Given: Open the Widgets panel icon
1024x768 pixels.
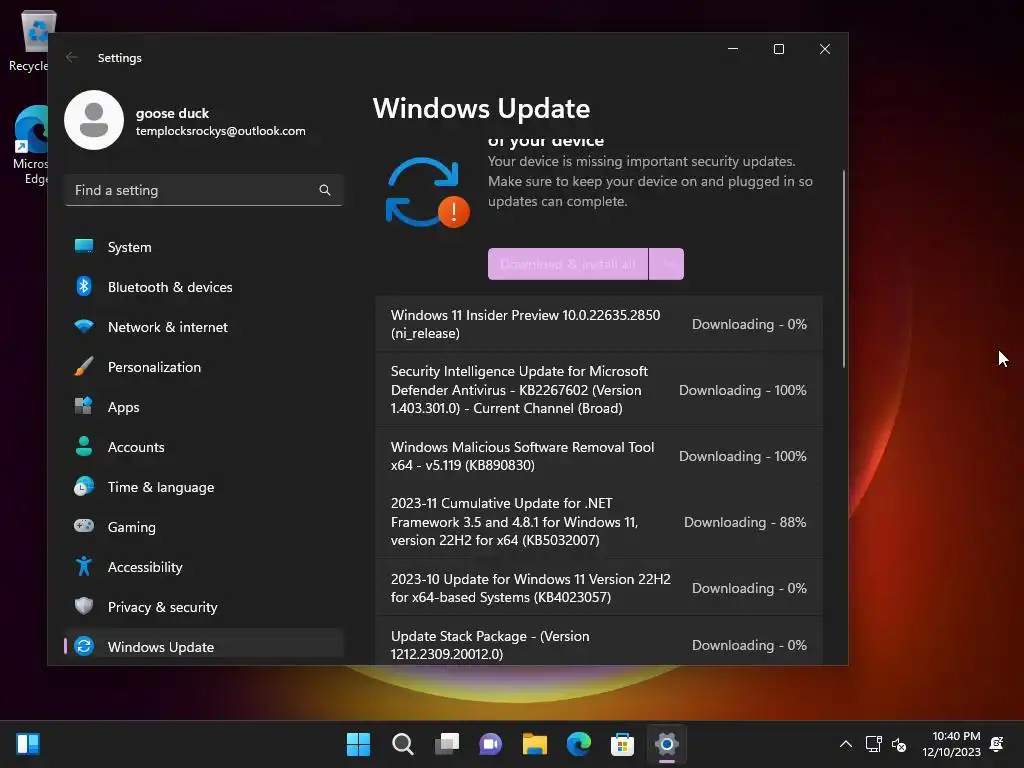Looking at the screenshot, I should coord(28,744).
